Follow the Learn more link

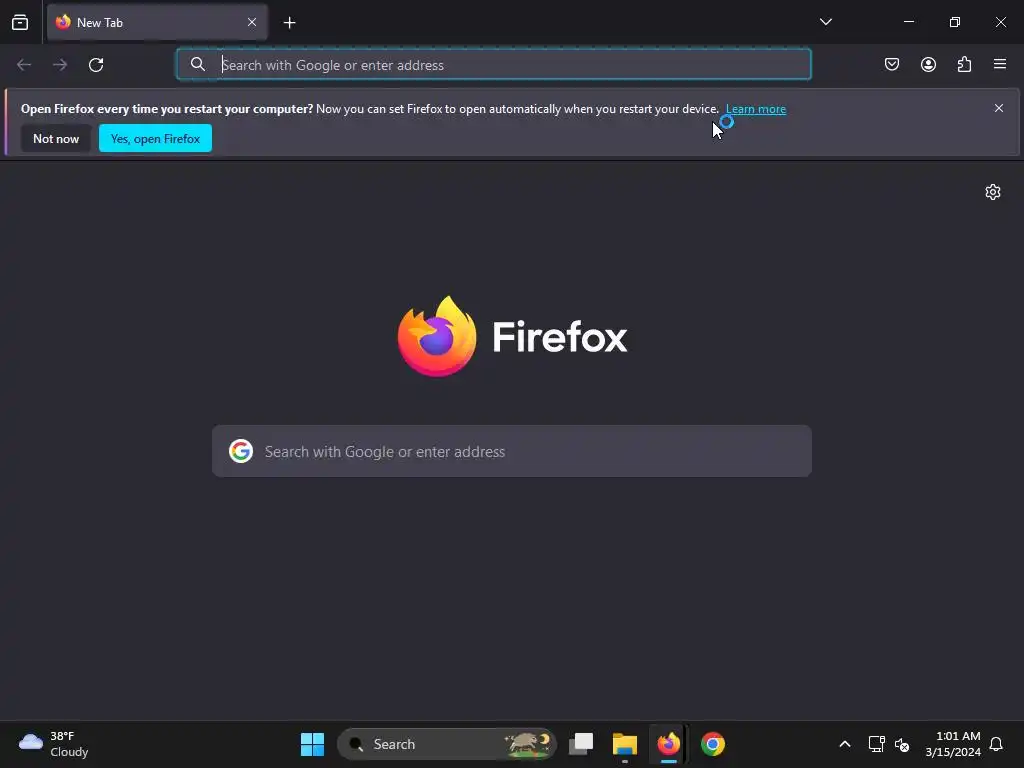pyautogui.click(x=756, y=109)
